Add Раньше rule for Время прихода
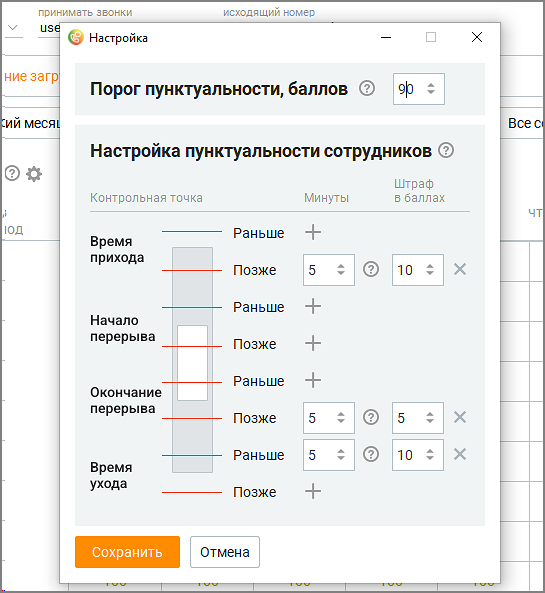 [x=313, y=232]
